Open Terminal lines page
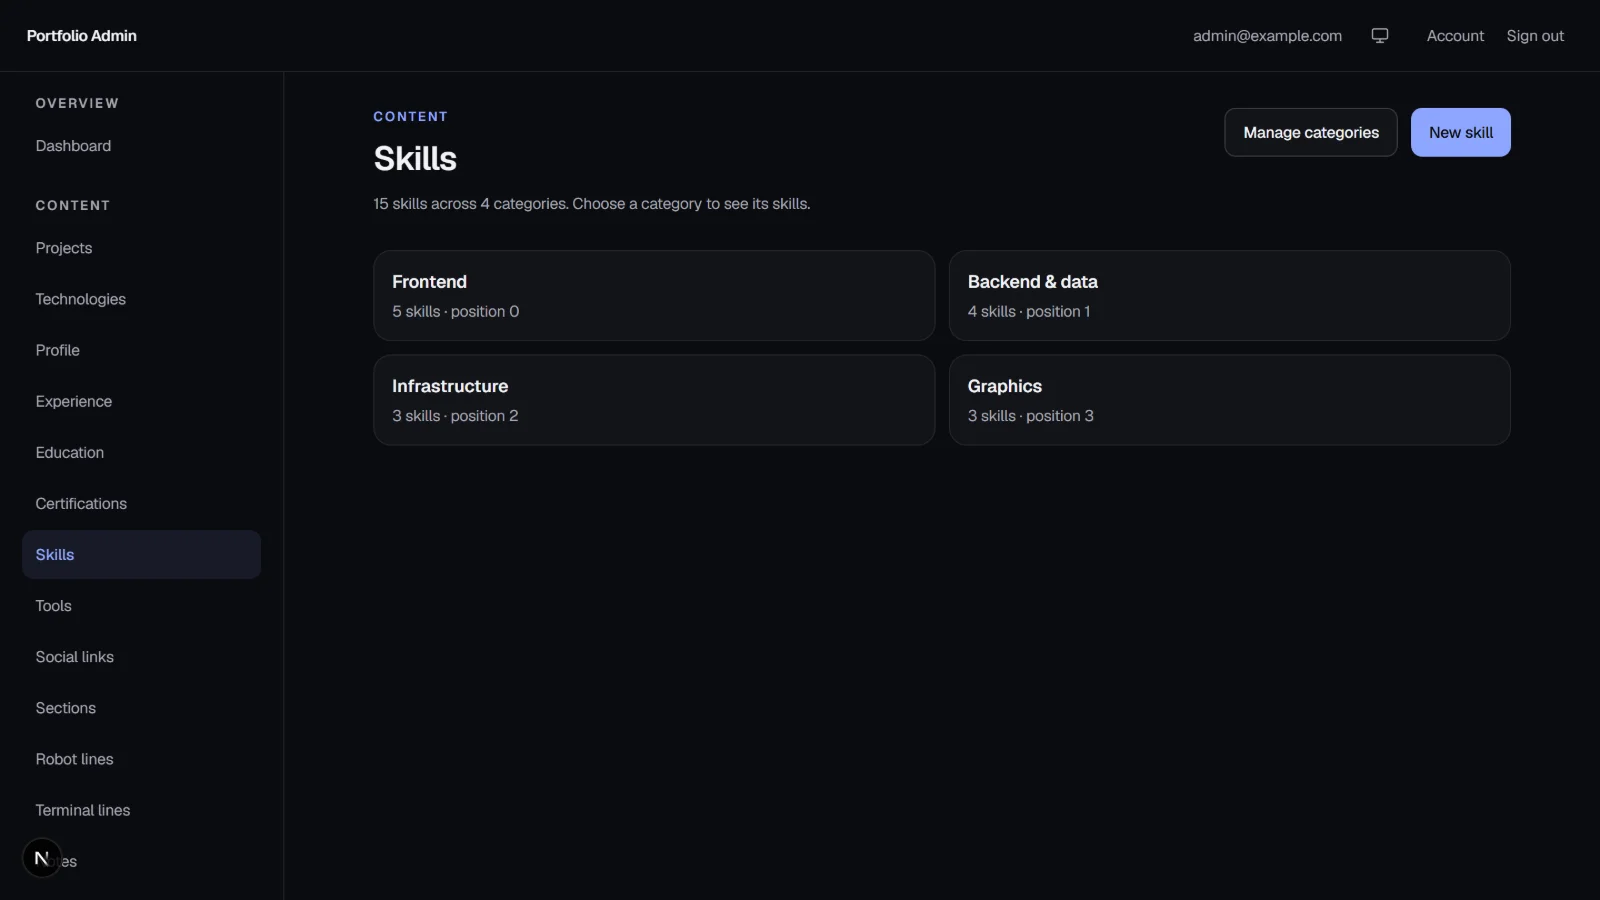Screen dimensions: 1600x900 (x=141, y=809)
